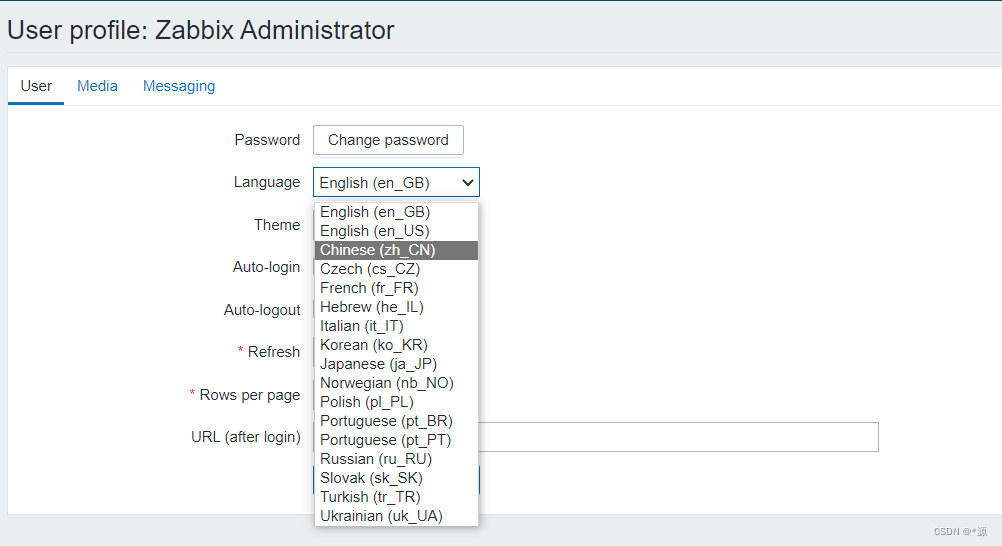This screenshot has width=1002, height=546.
Task: Select Italian (it_IT) language
Action: (396, 326)
